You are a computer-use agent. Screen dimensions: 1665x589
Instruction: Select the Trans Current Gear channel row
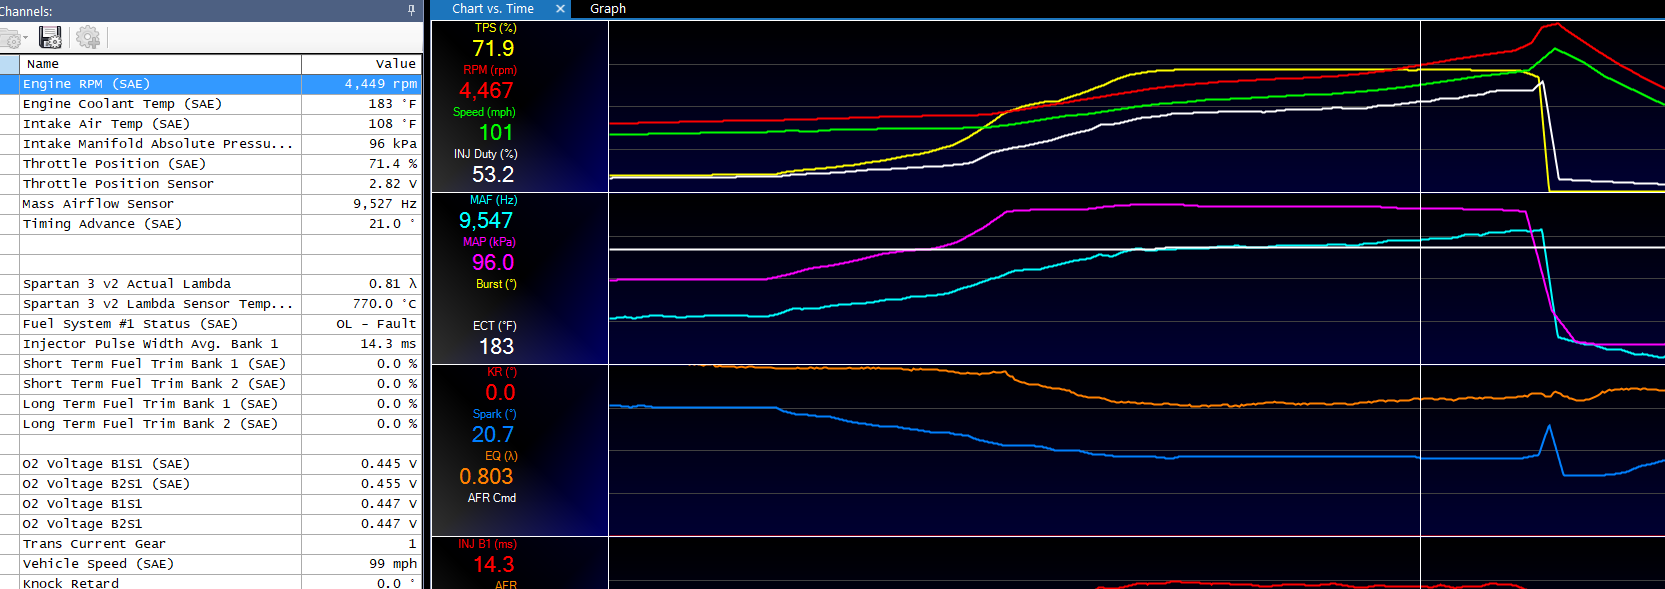(x=160, y=544)
